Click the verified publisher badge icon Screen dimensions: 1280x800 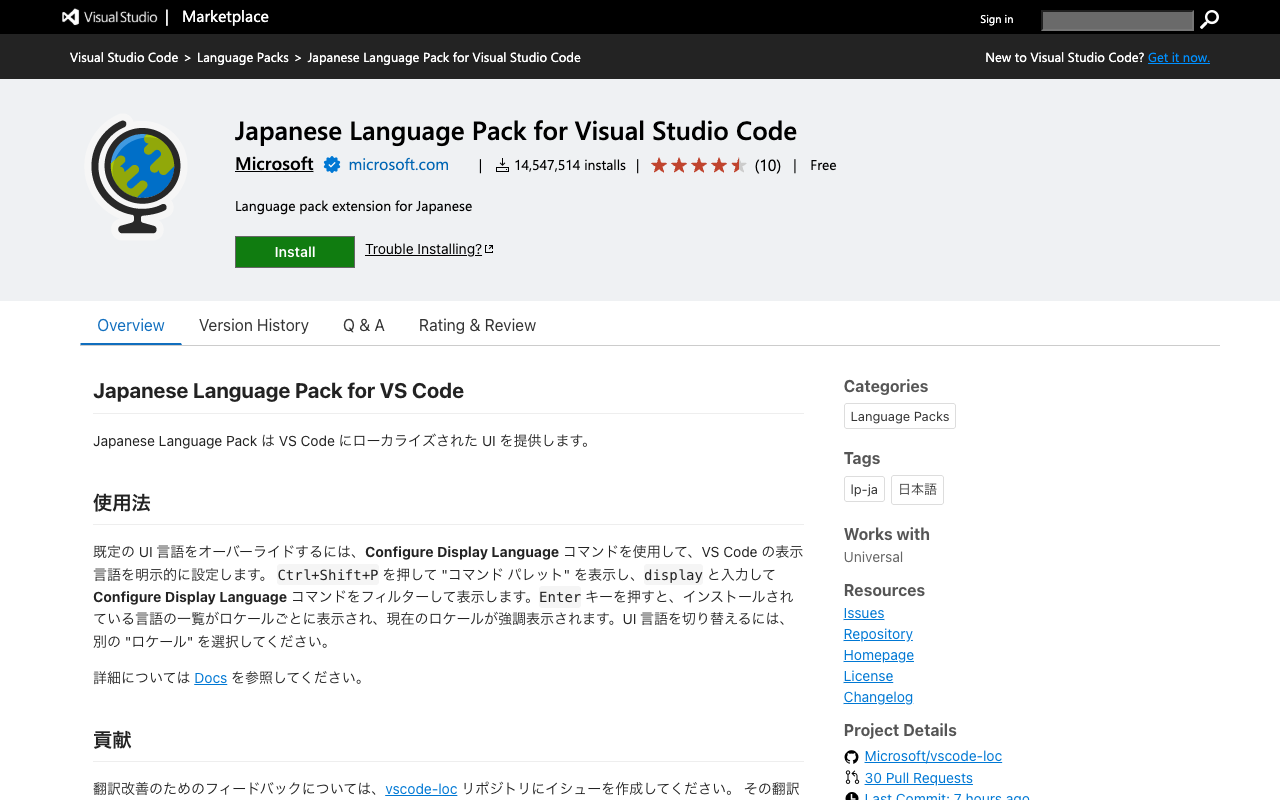click(332, 165)
